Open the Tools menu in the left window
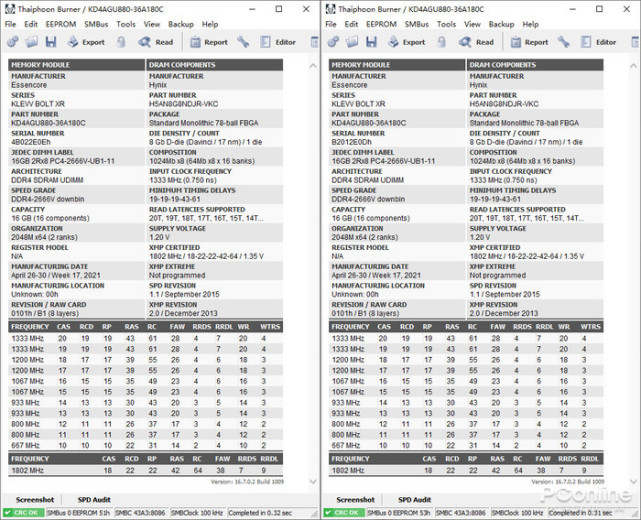This screenshot has height=520, width=641. pyautogui.click(x=126, y=25)
